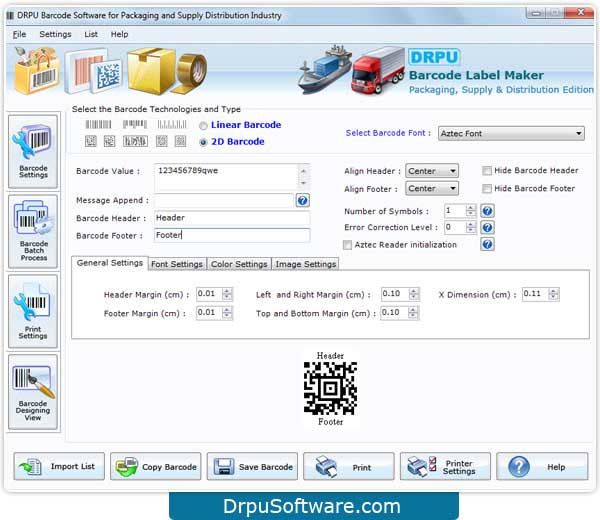Adjust Number of Symbols spinner
This screenshot has width=600, height=520.
point(471,211)
